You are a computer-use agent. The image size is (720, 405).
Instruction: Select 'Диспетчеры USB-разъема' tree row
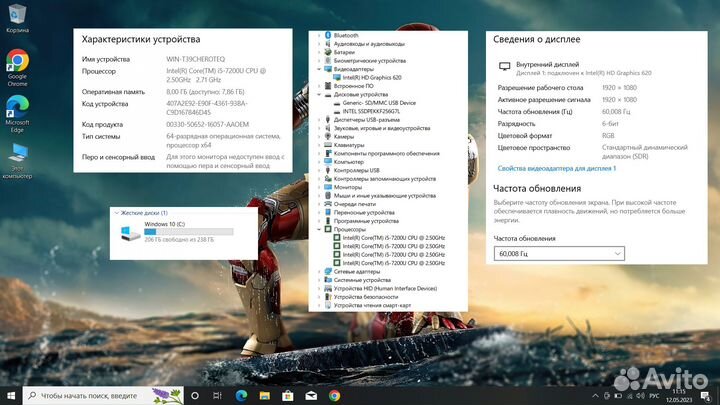click(366, 120)
